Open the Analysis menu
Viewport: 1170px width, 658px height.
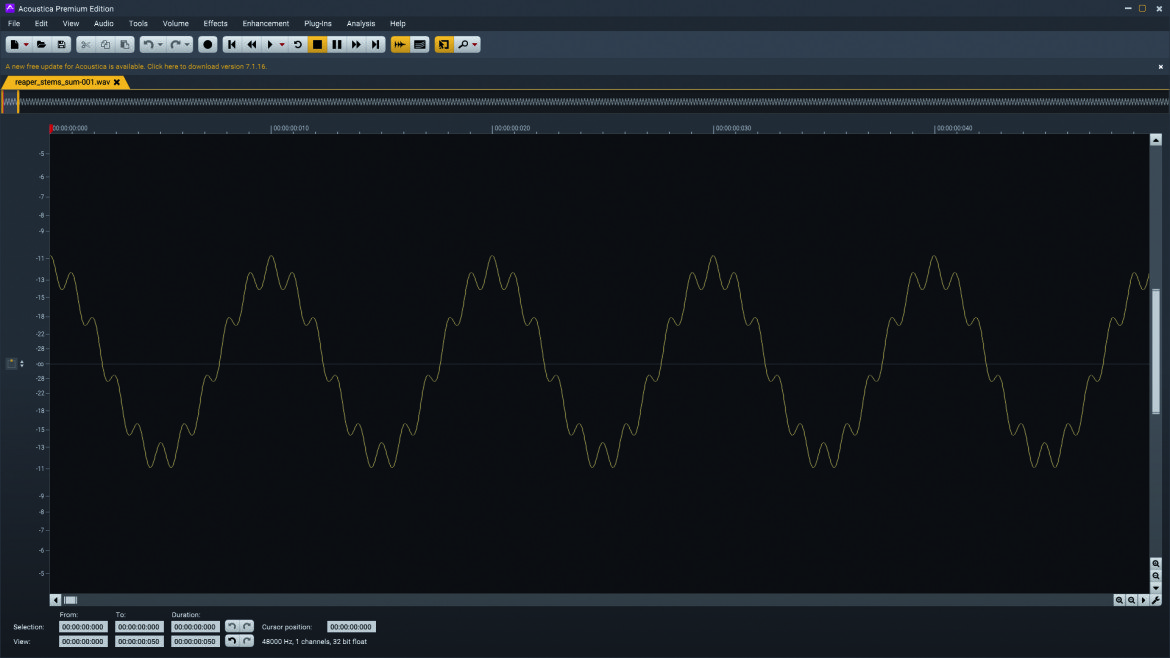tap(360, 24)
